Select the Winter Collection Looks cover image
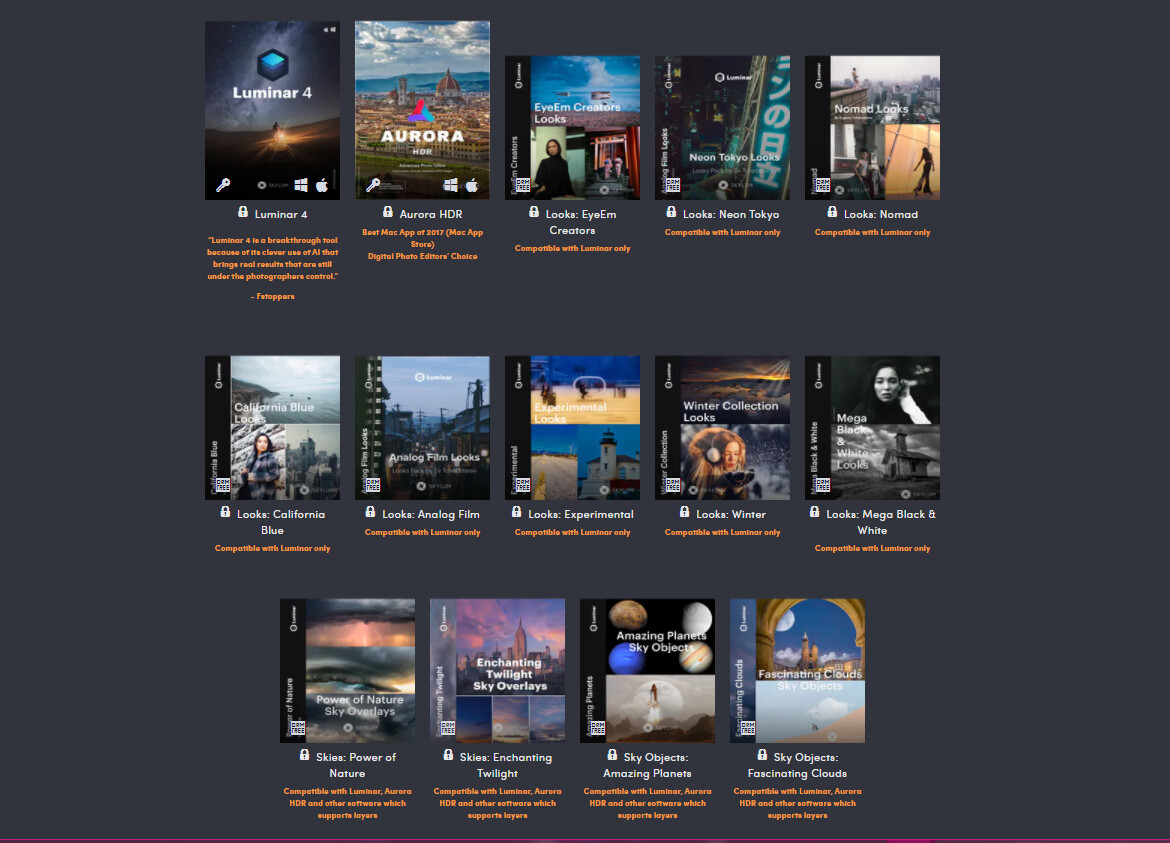The image size is (1170, 843). point(722,427)
